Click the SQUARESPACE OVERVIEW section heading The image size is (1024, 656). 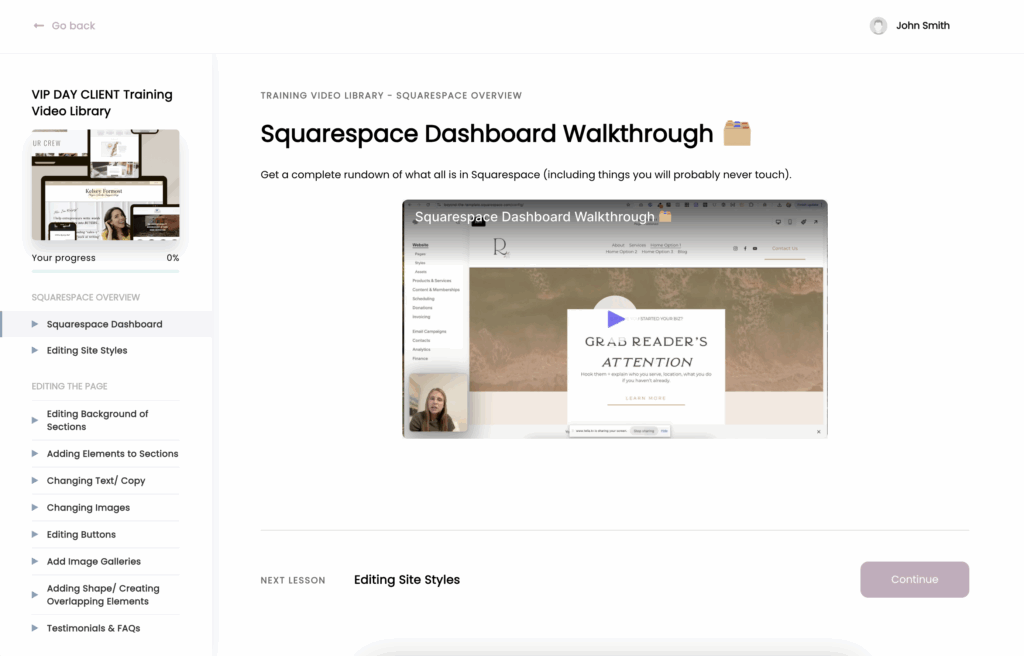pyautogui.click(x=86, y=297)
